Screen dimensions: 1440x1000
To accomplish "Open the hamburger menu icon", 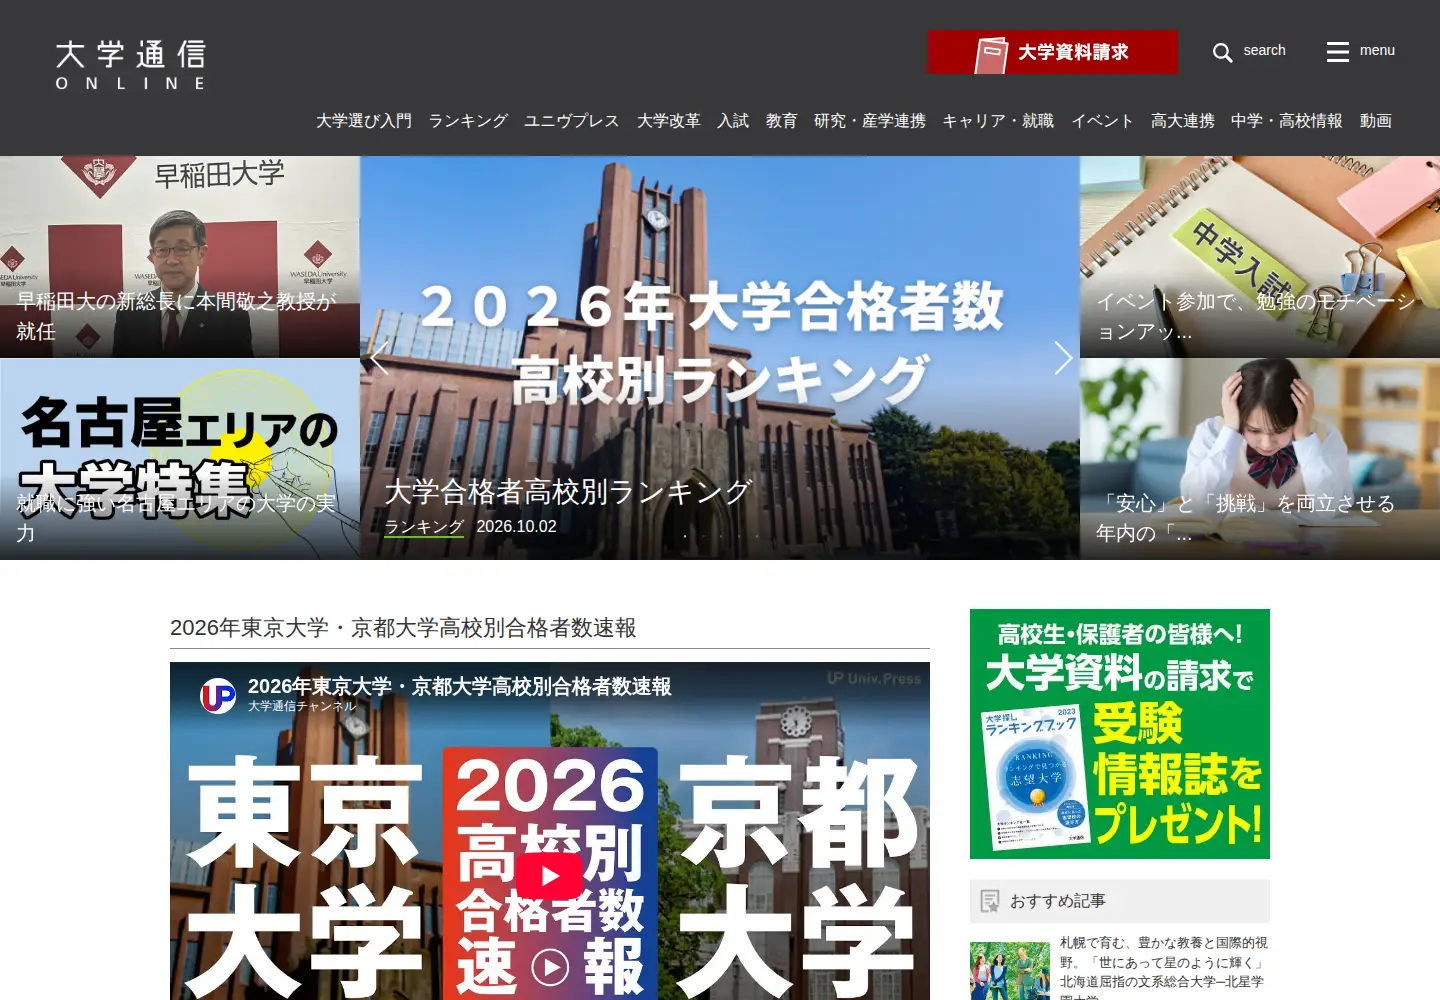I will (1338, 52).
